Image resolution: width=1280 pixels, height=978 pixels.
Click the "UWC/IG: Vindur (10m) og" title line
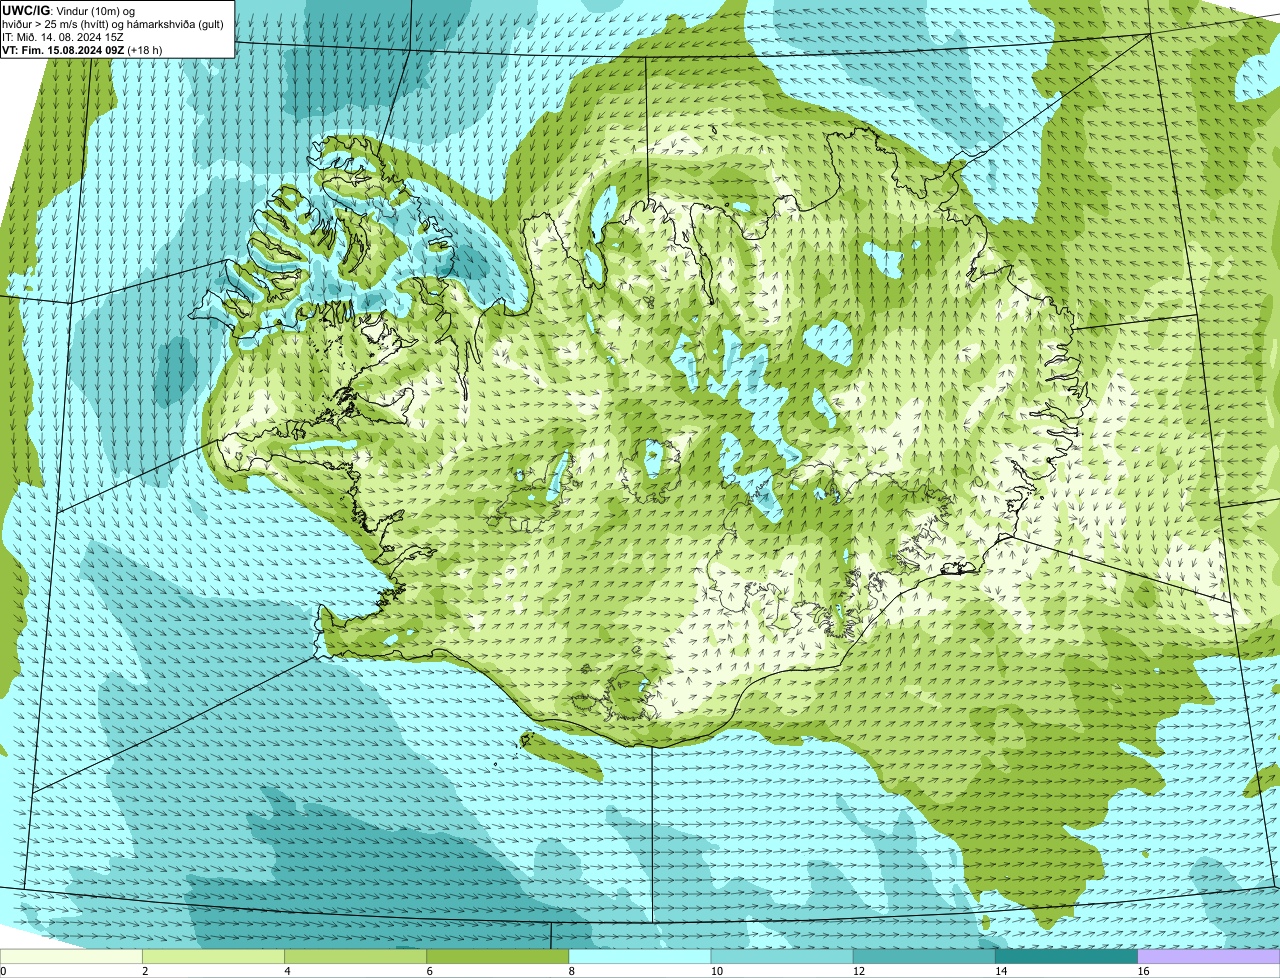68,10
